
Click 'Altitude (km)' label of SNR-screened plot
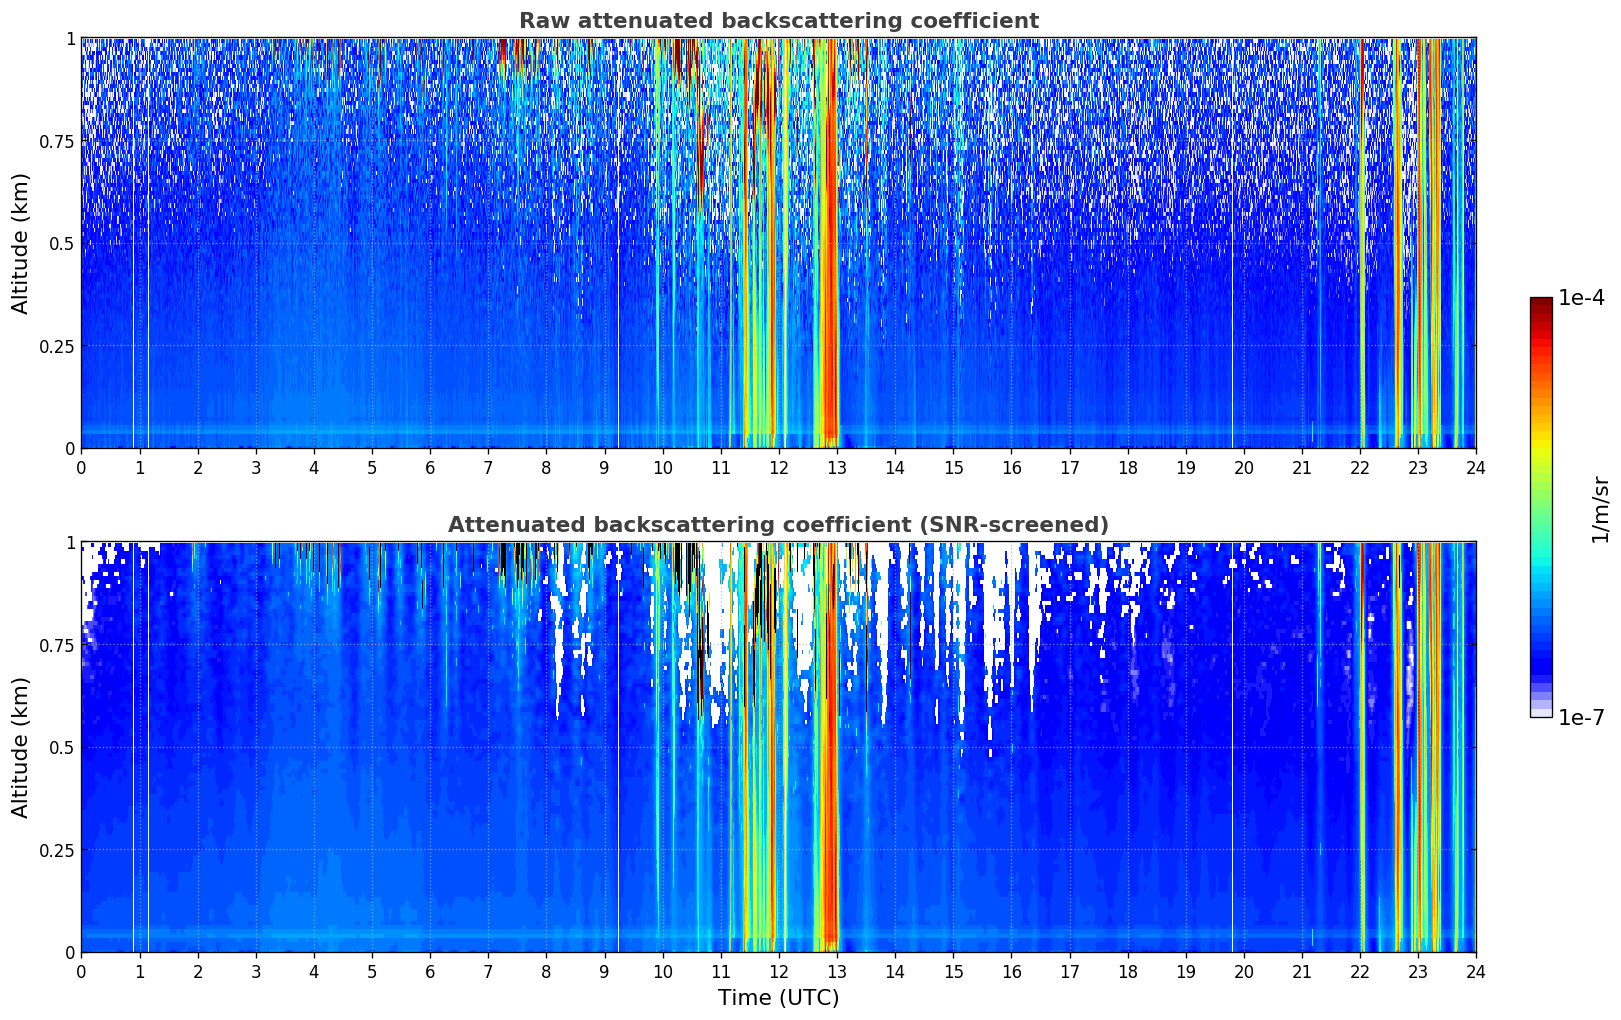click(x=21, y=747)
